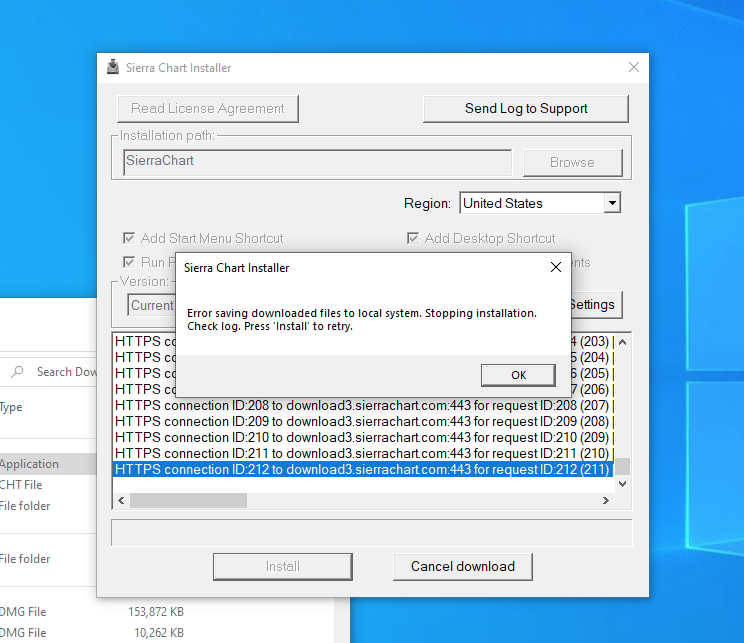Close the error dialog with X
The image size is (744, 643).
click(x=556, y=267)
